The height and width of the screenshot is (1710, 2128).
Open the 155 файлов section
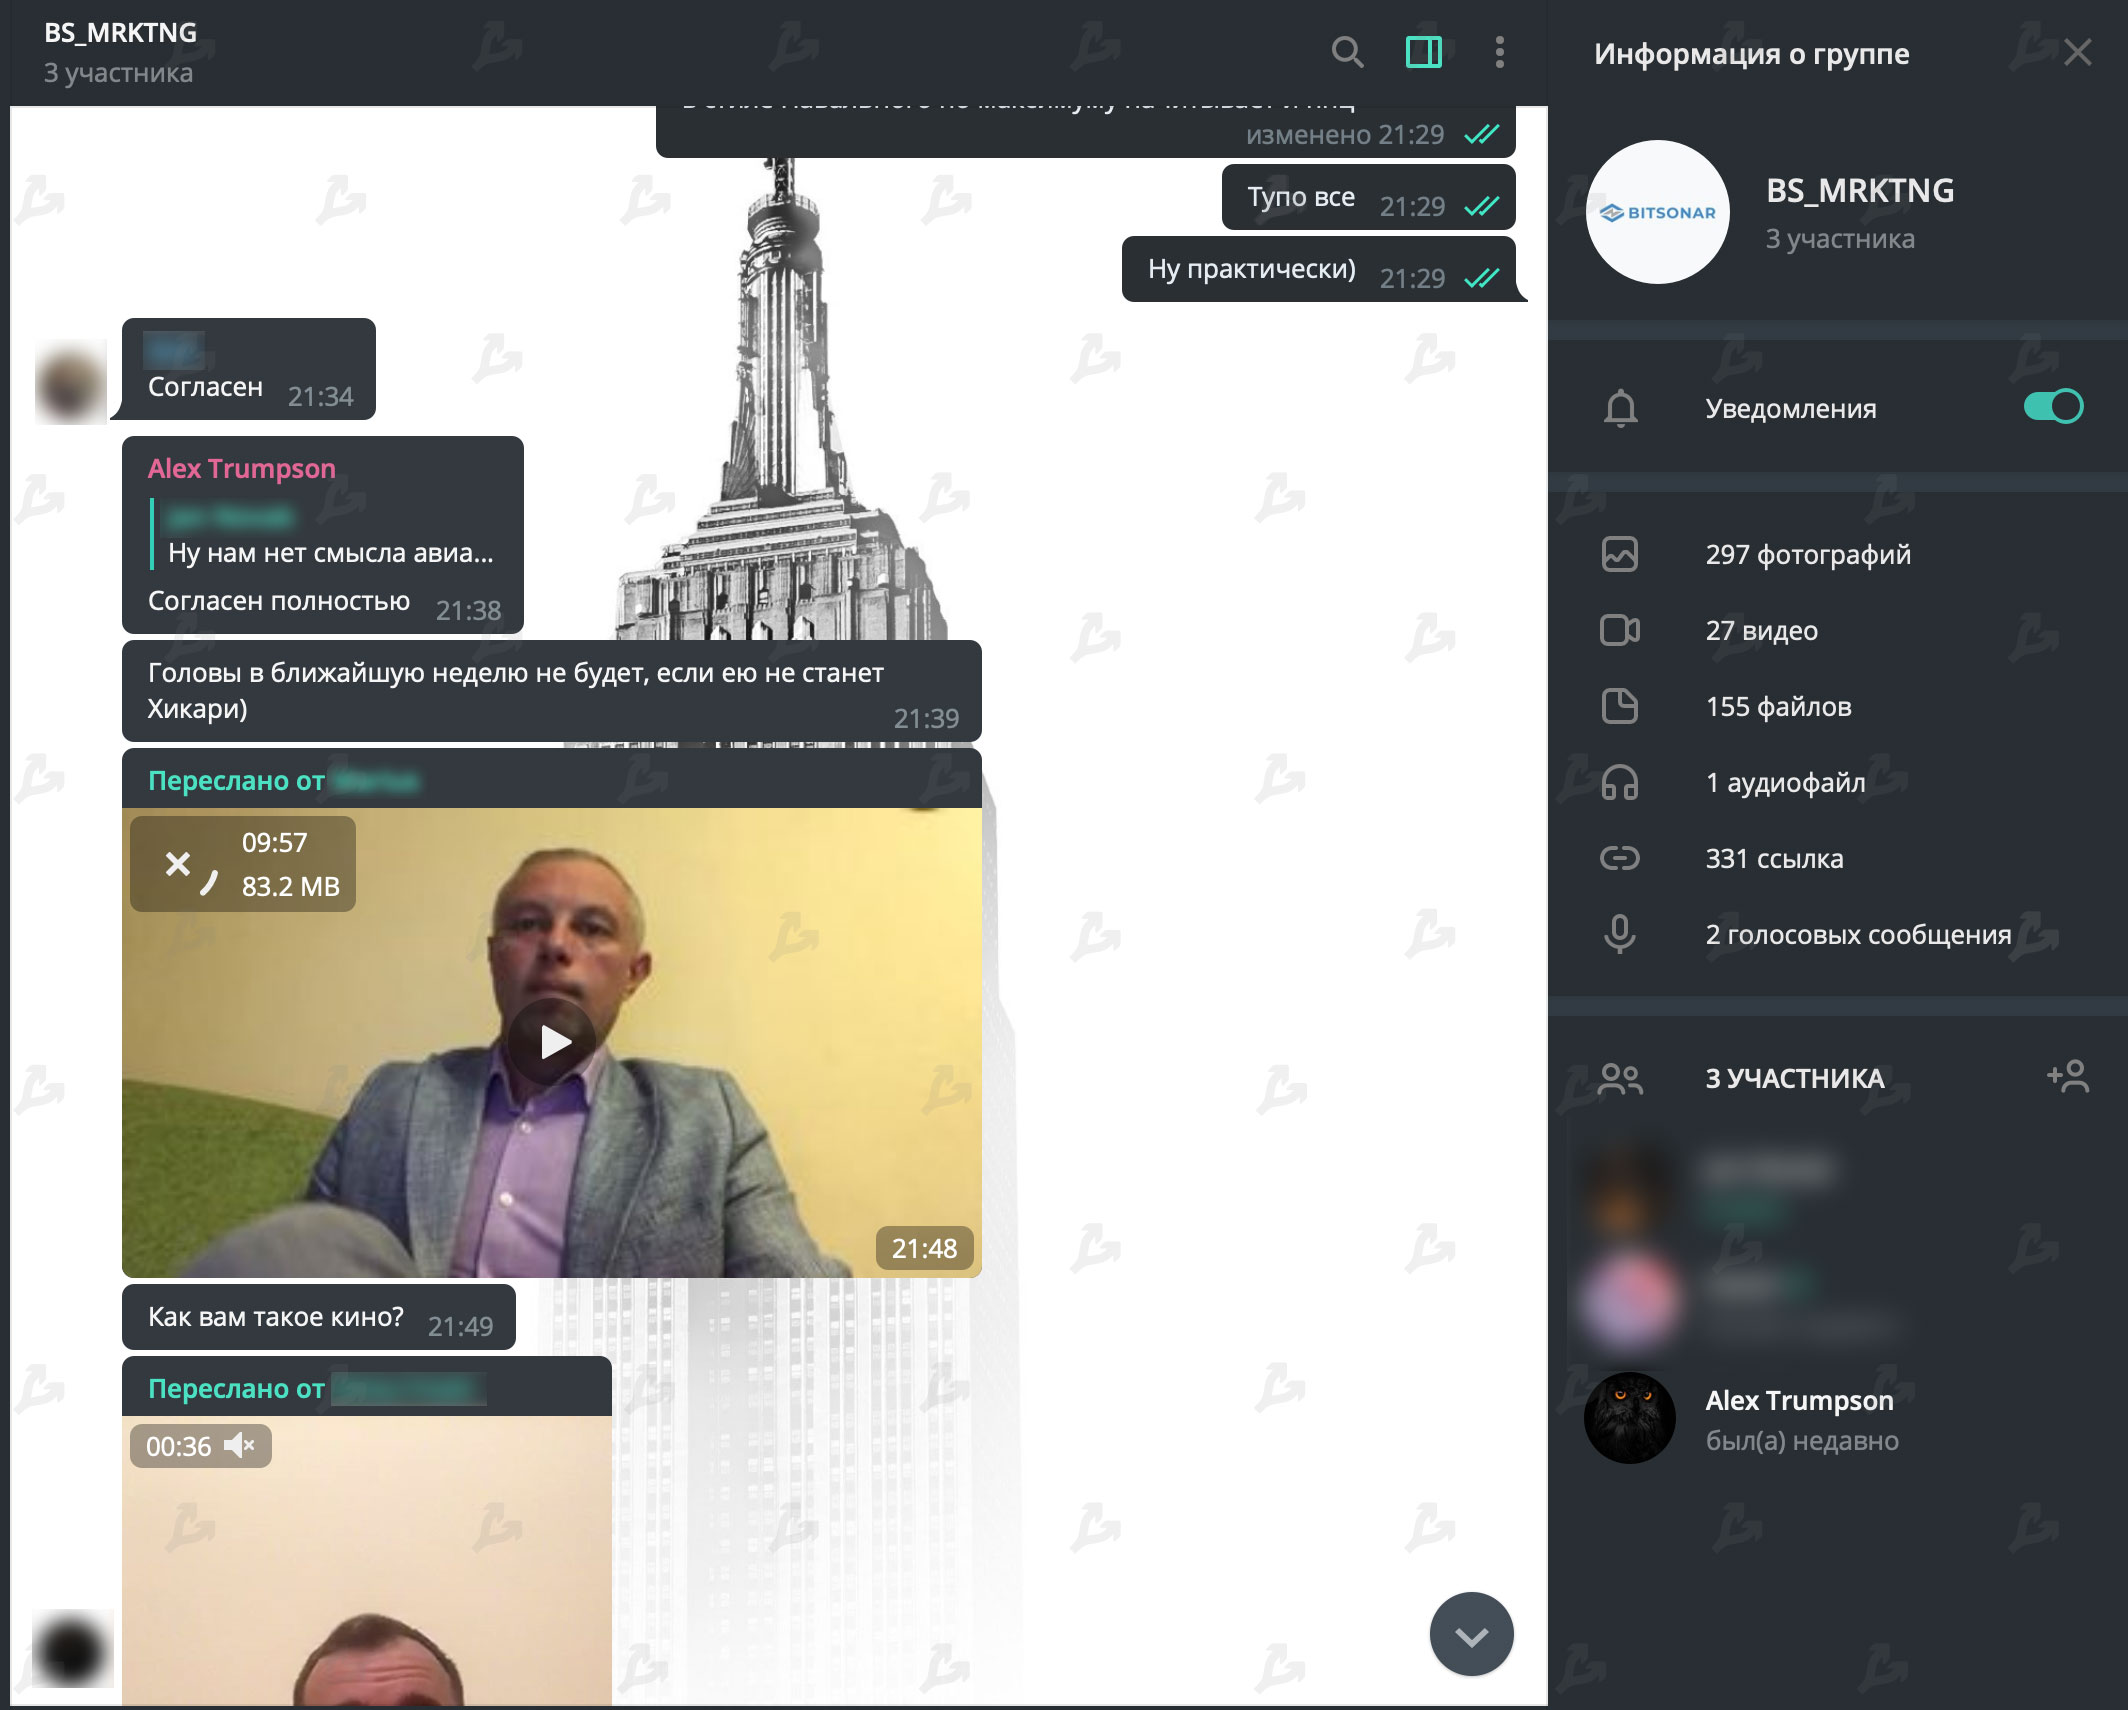(1778, 706)
